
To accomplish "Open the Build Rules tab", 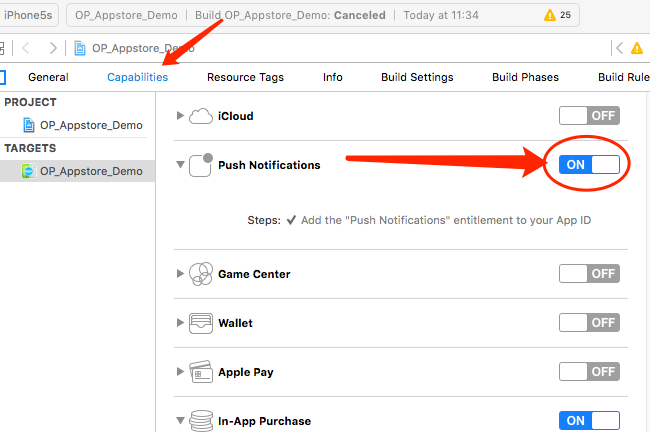I will point(623,77).
